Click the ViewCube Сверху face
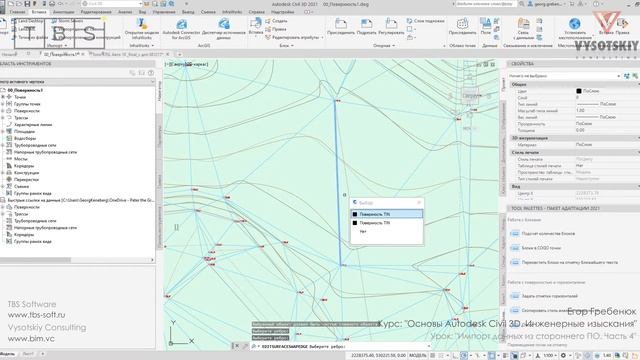The image size is (640, 360). (471, 96)
